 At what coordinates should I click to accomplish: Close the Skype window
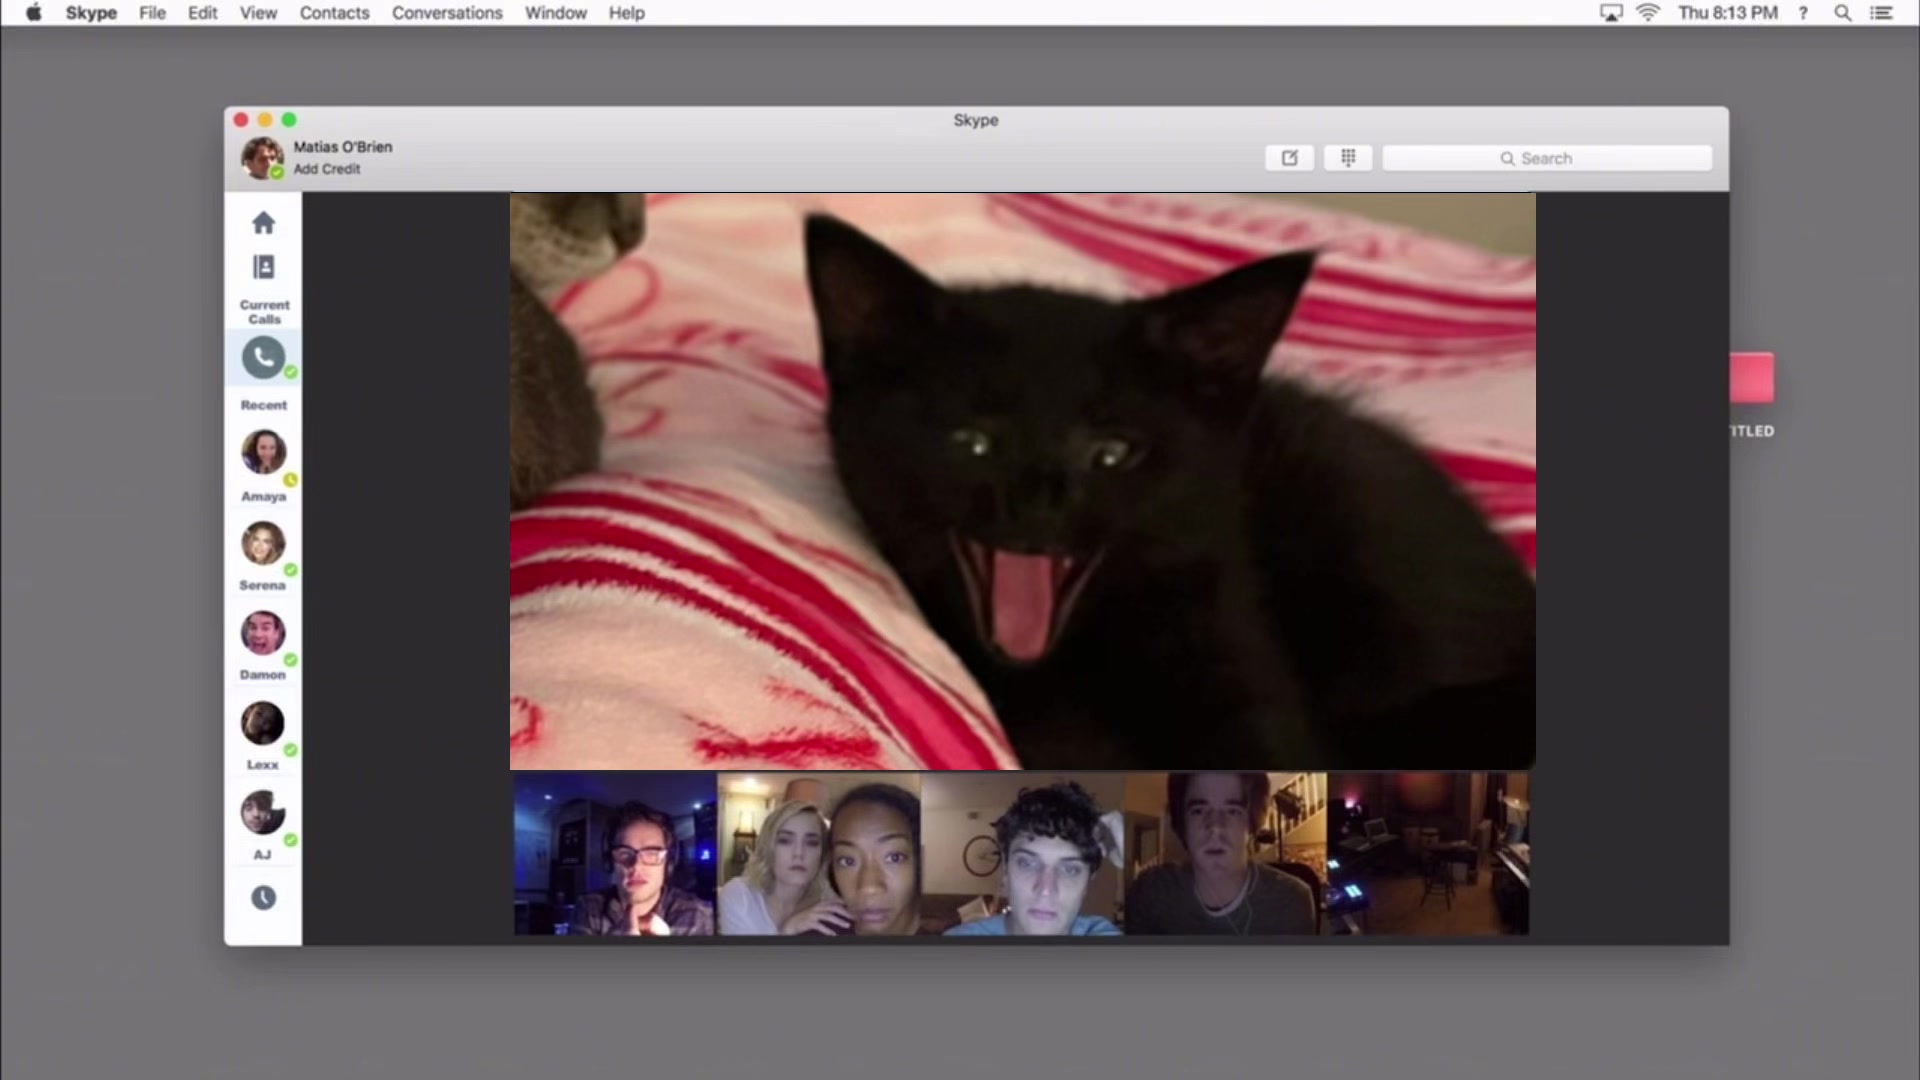pyautogui.click(x=241, y=120)
